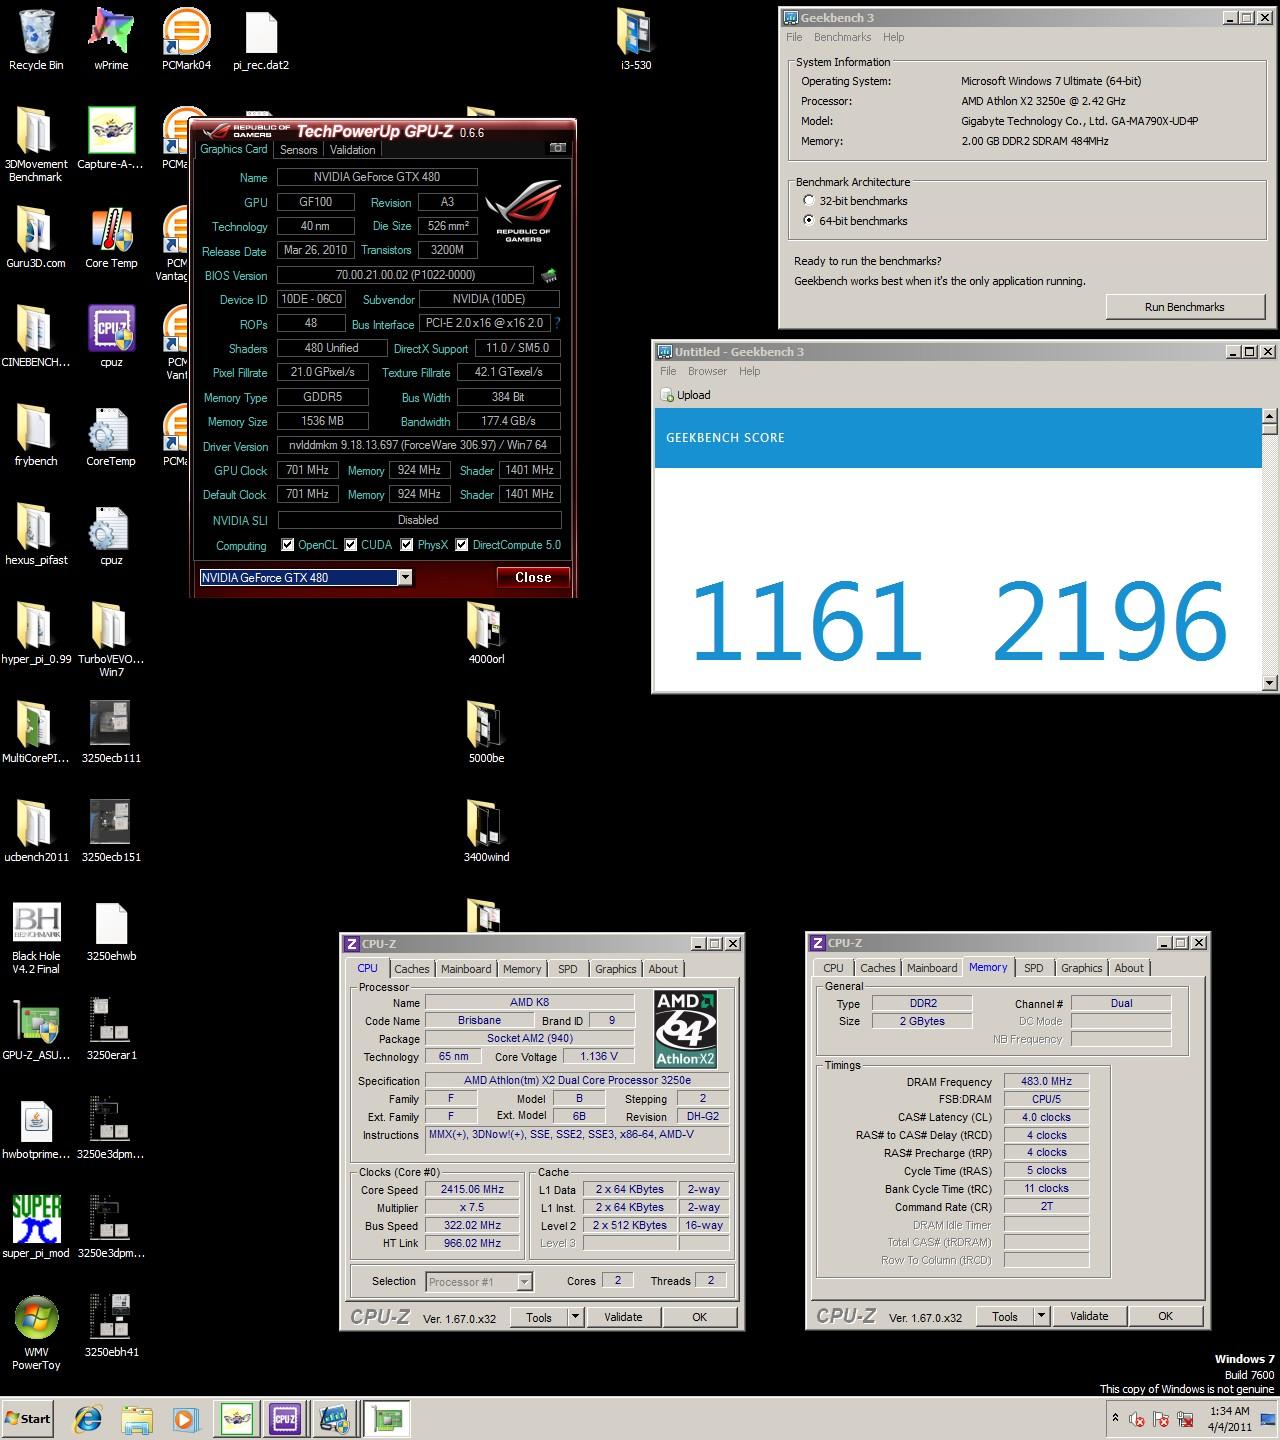Select the frybench folder icon
1280x1440 pixels.
click(36, 435)
